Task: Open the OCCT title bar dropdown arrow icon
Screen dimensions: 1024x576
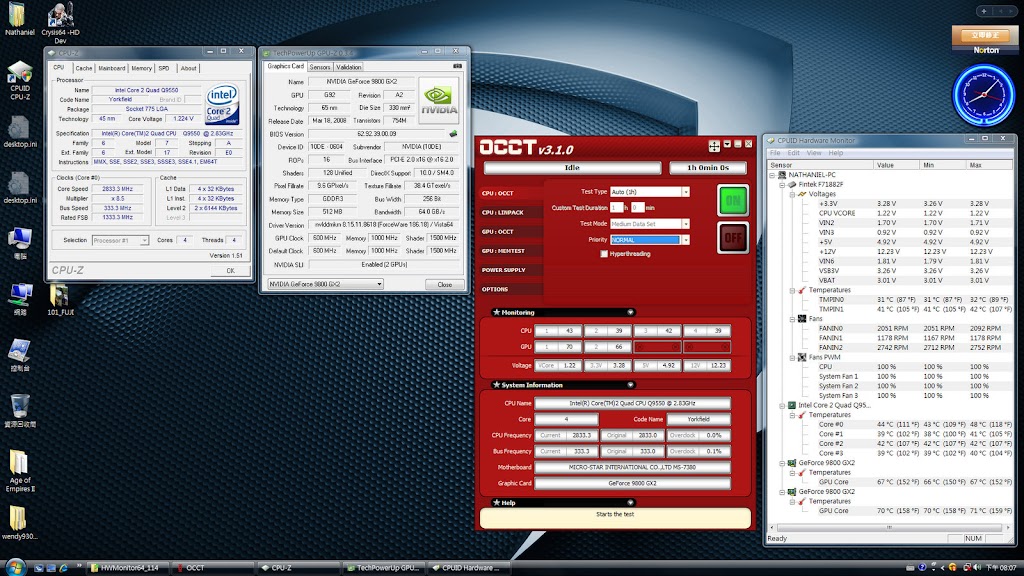Action: (x=727, y=144)
